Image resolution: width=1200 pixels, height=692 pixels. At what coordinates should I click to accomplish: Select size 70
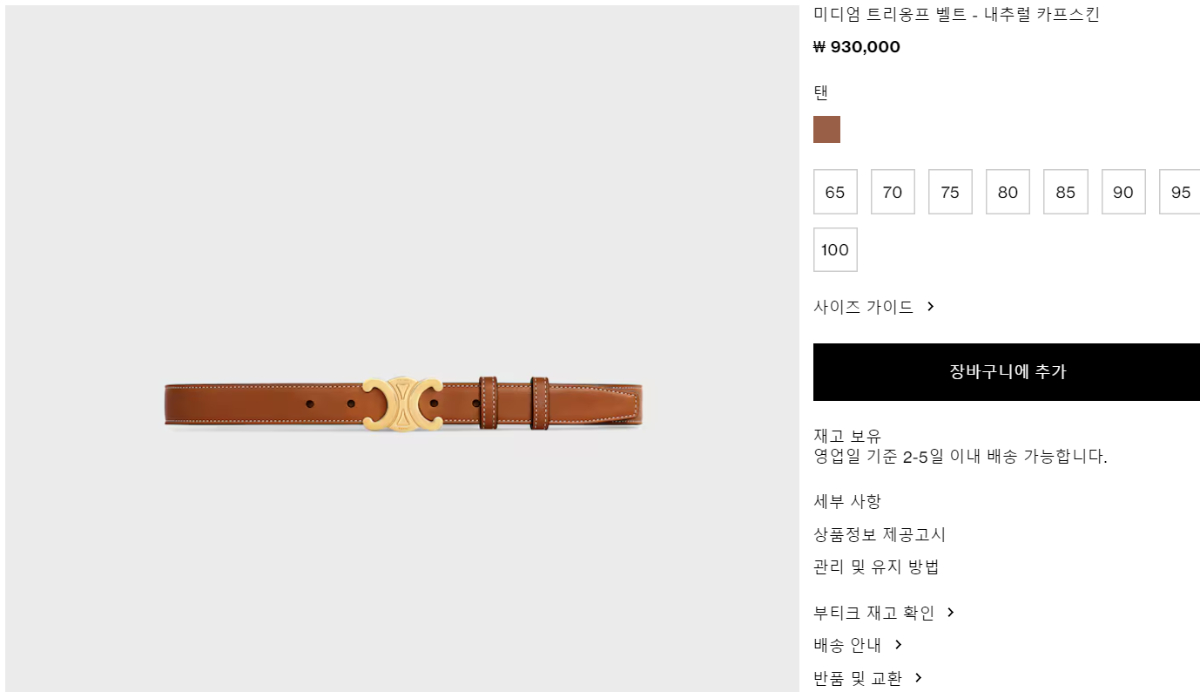(893, 192)
